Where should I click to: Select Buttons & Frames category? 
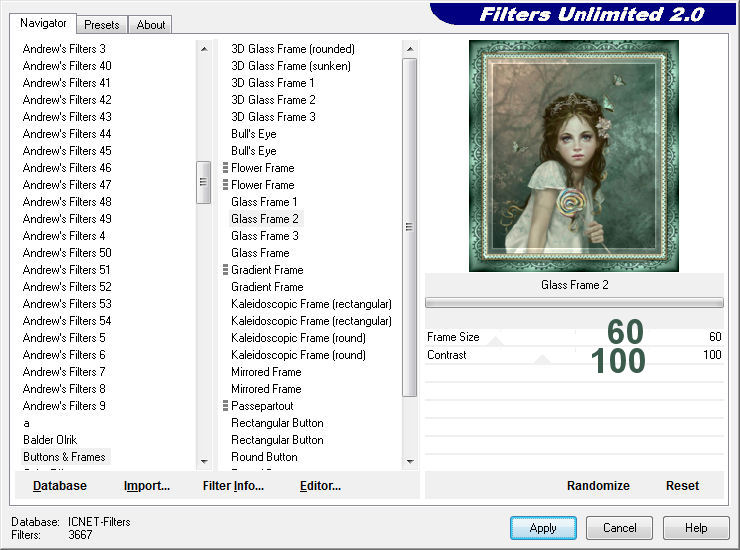pos(64,457)
